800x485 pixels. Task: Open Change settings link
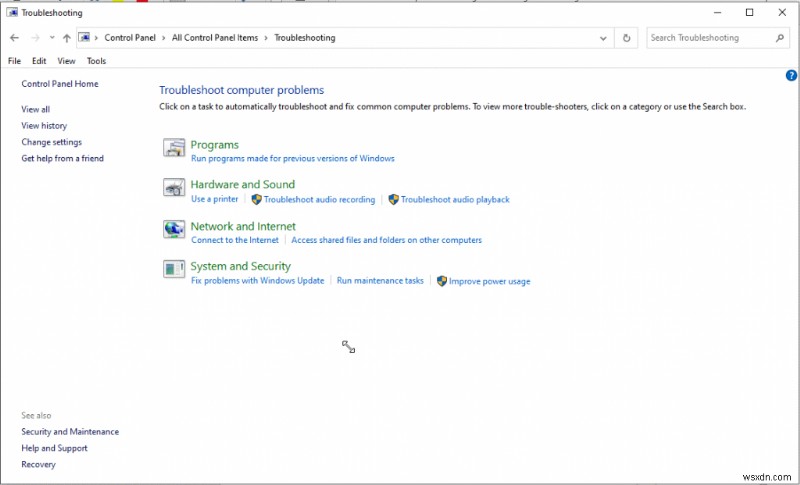tap(52, 142)
